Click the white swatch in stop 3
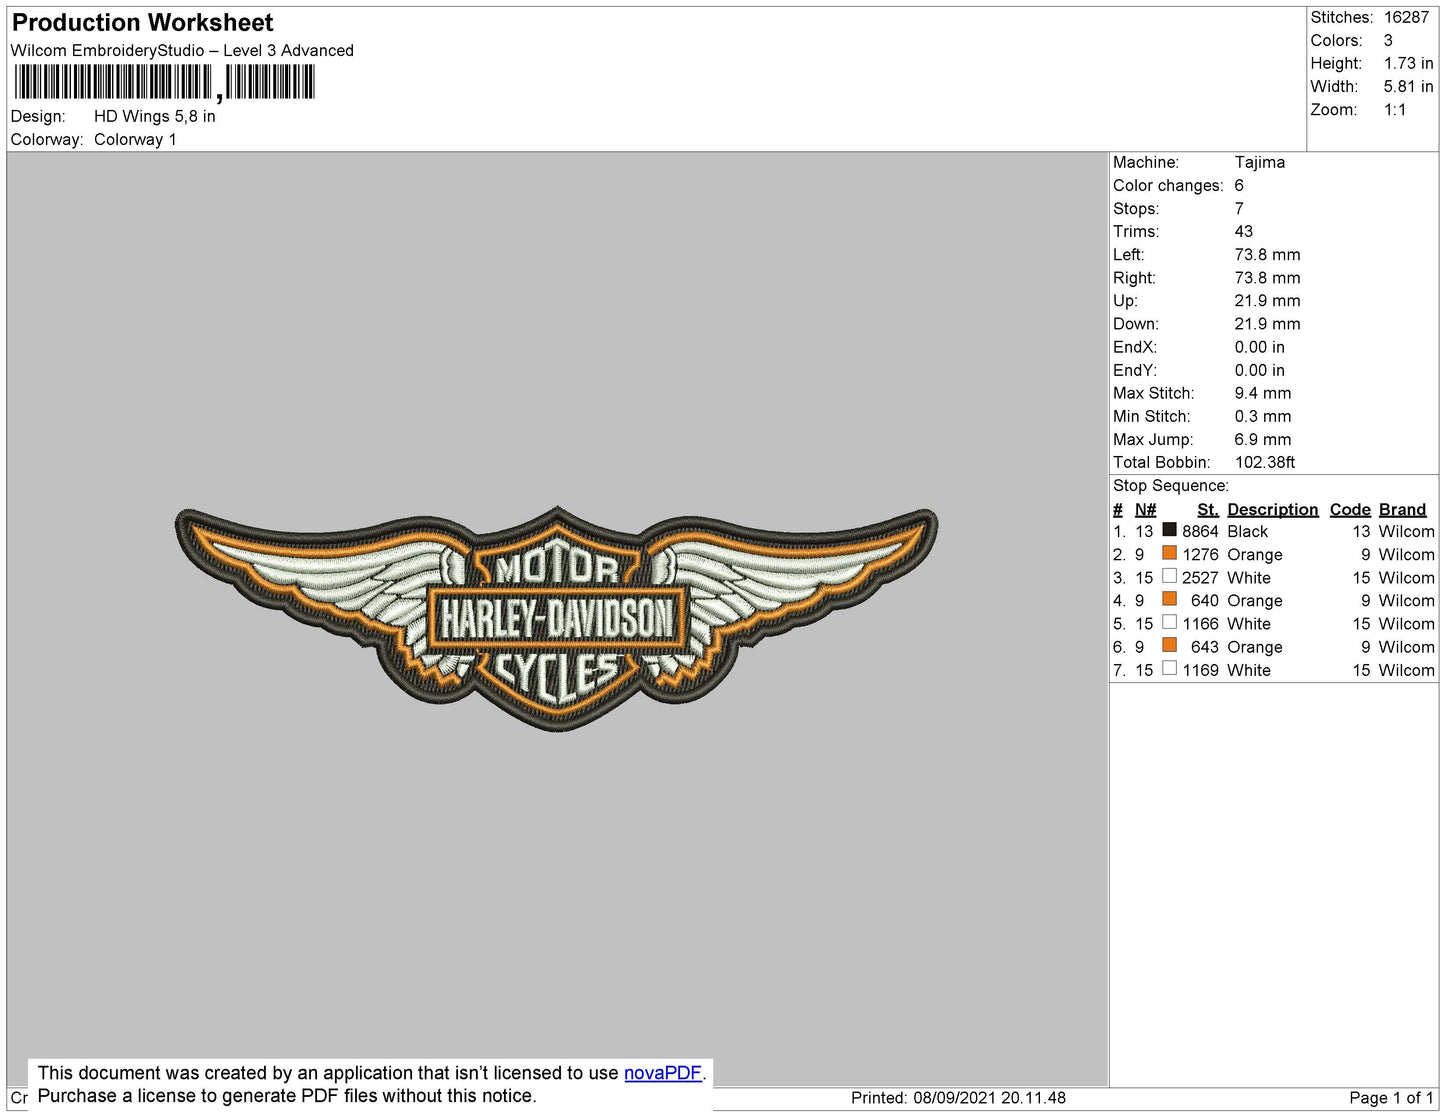 coord(1169,575)
